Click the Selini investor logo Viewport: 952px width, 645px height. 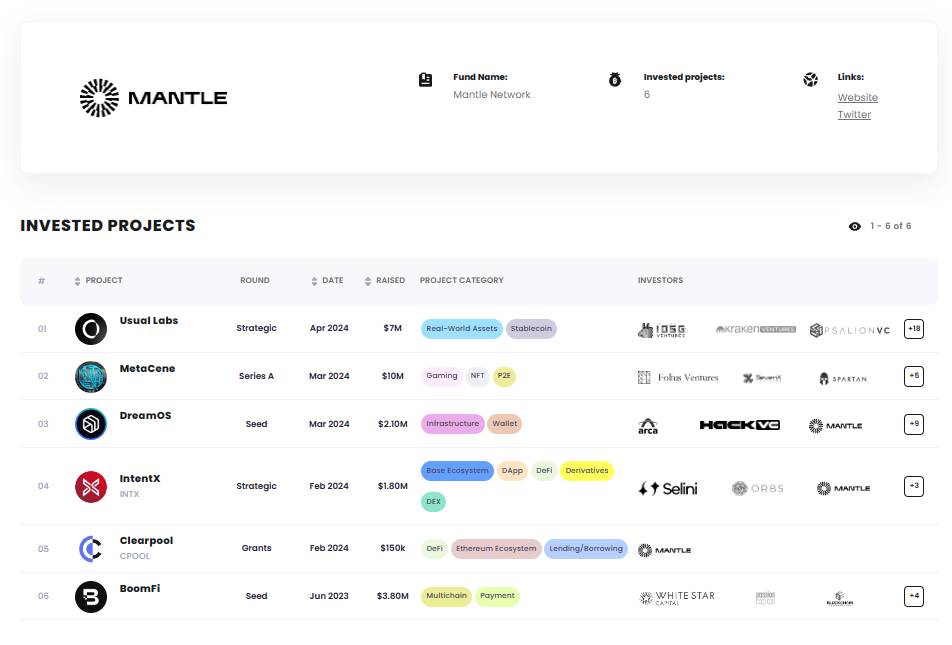668,488
